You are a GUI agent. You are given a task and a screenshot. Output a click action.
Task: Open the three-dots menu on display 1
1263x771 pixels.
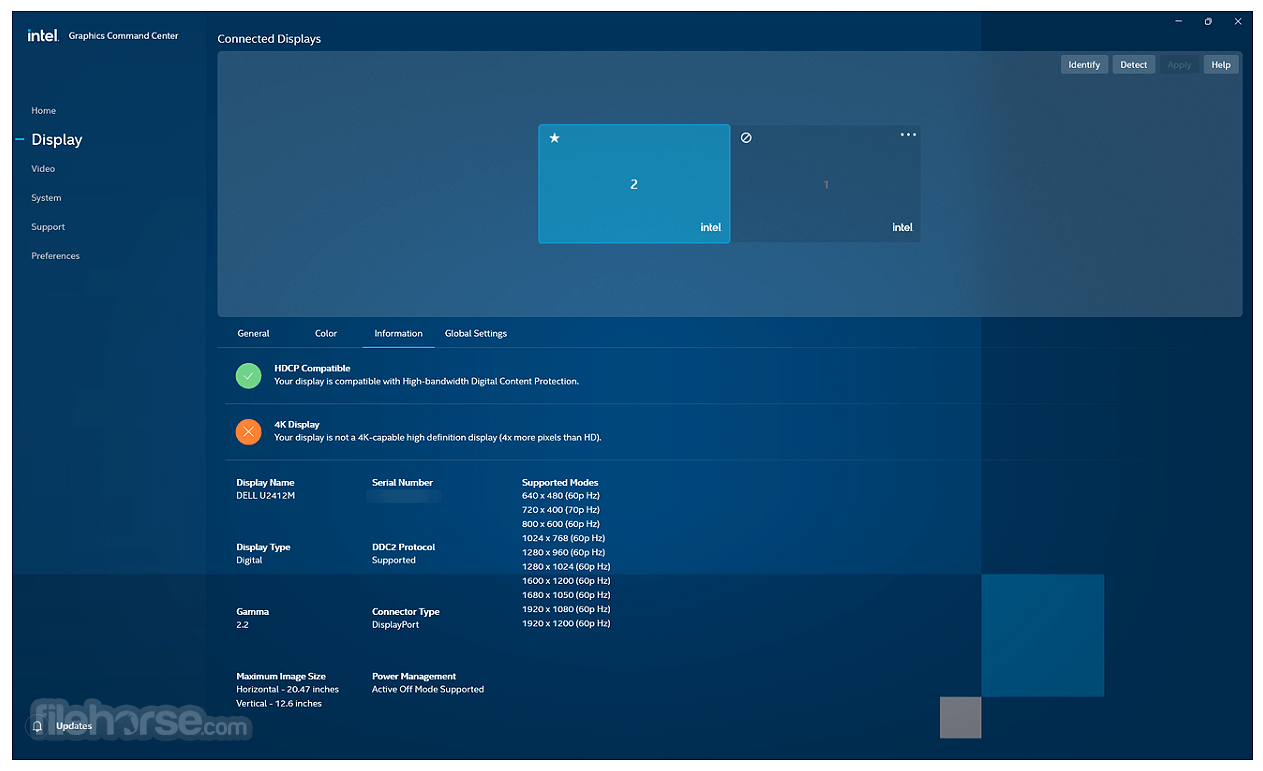pos(908,134)
